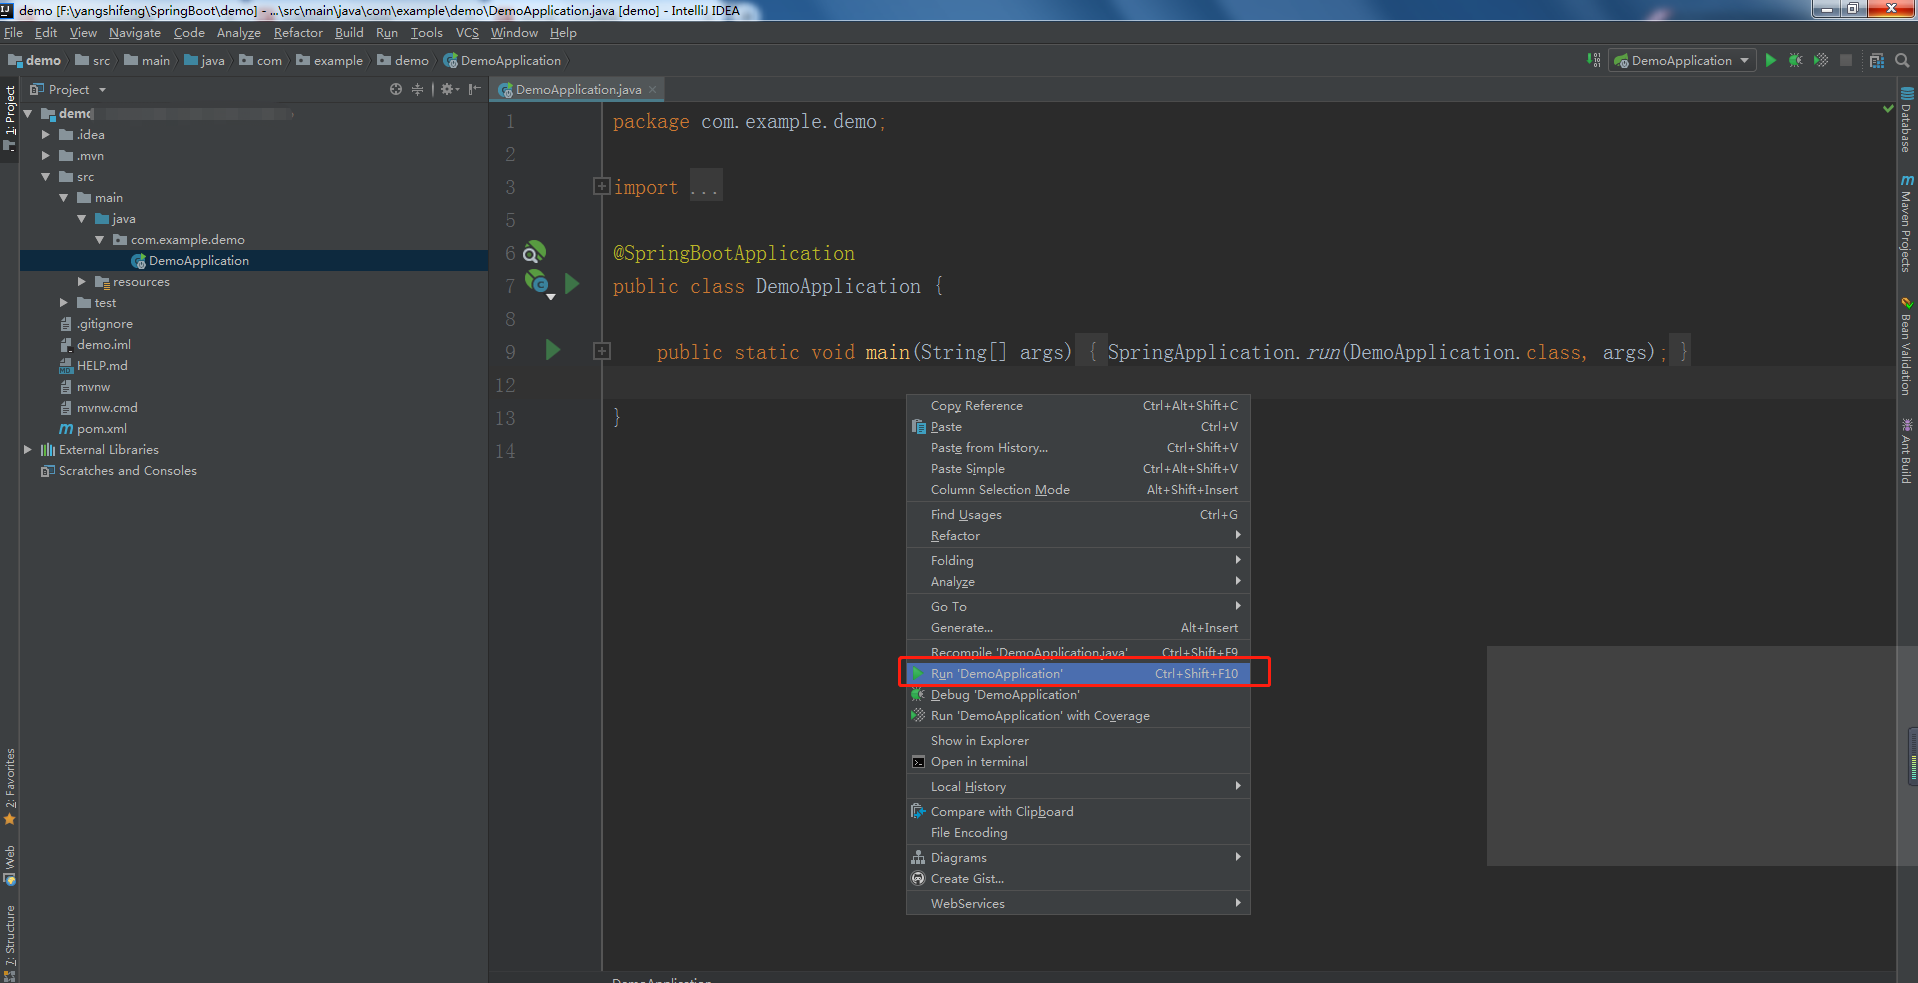
Task: Open the Refactor menu in menu bar
Action: point(298,33)
